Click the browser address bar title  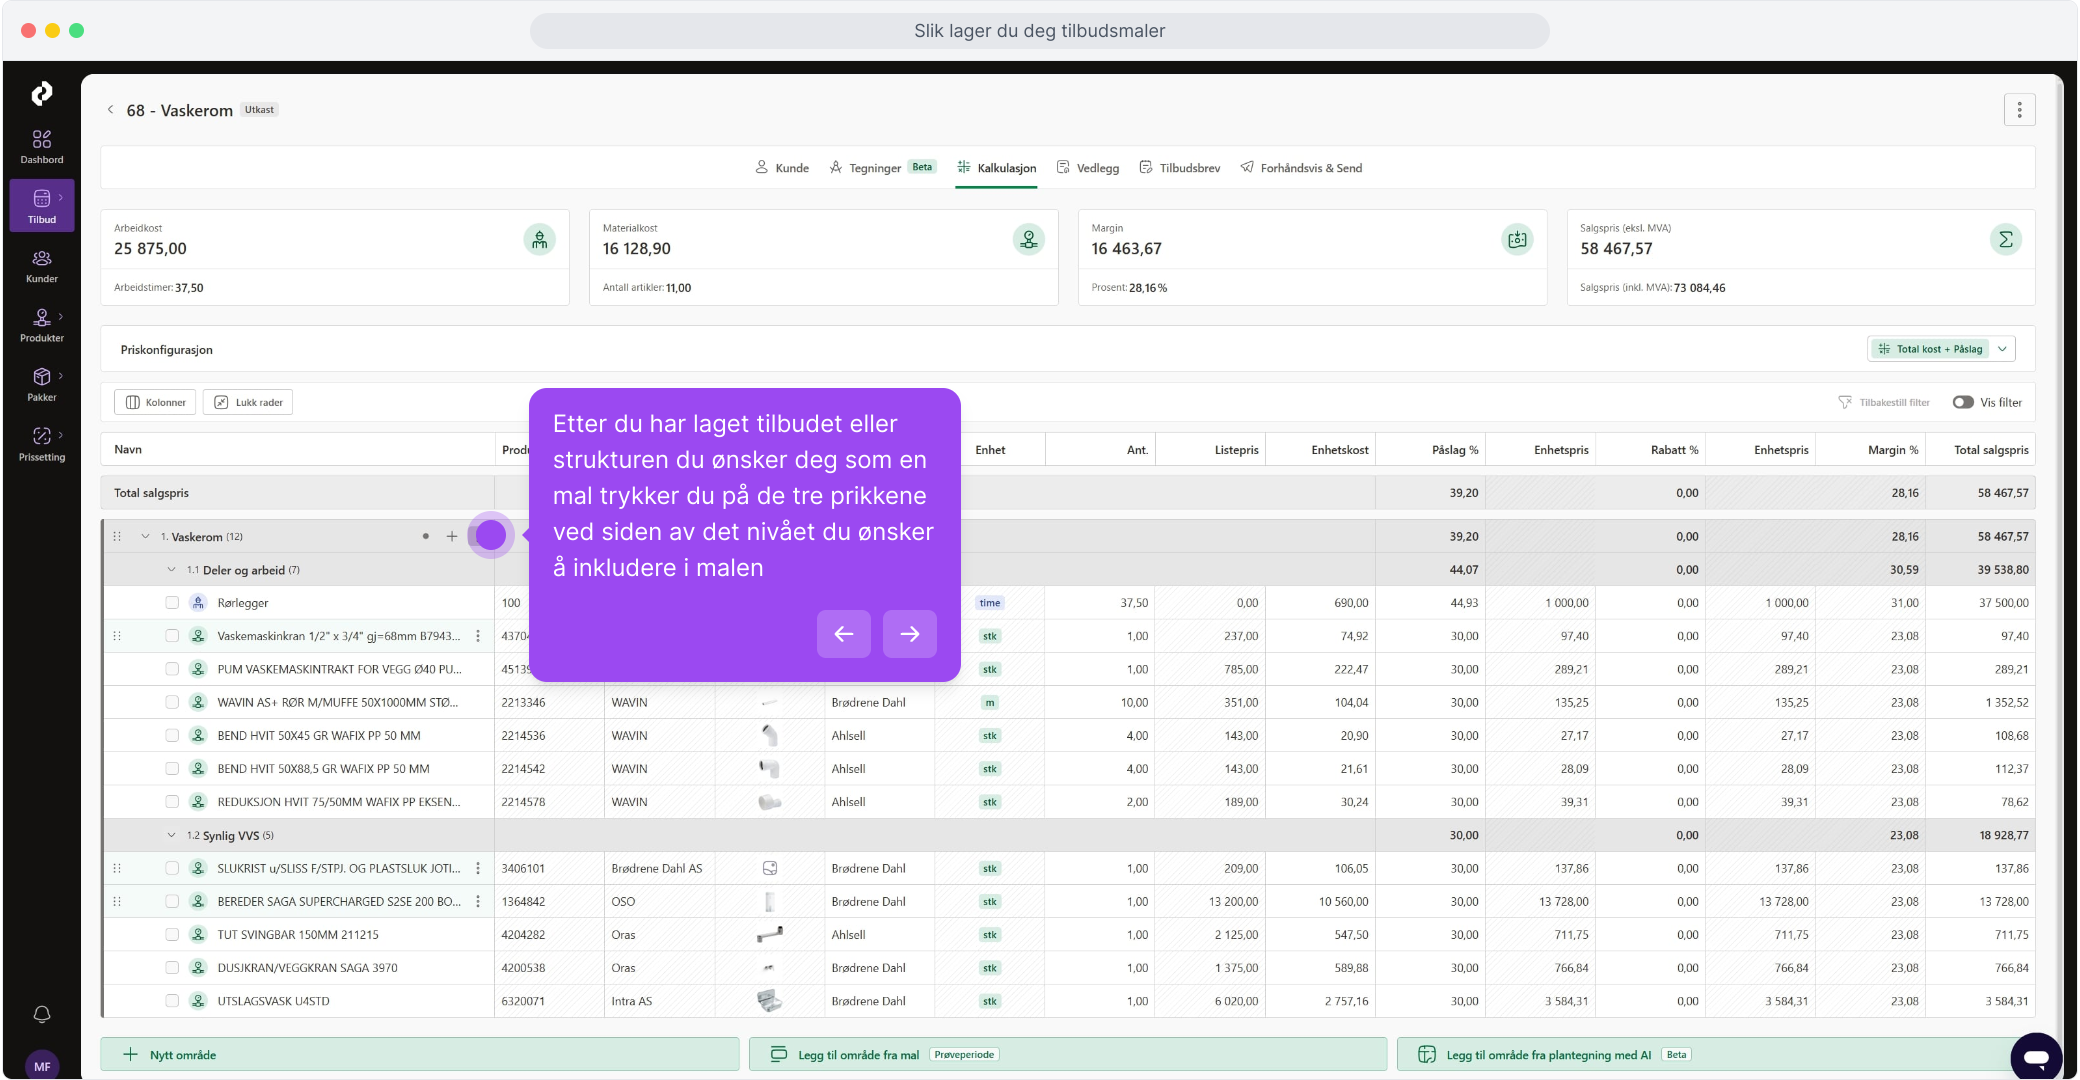click(x=1040, y=31)
